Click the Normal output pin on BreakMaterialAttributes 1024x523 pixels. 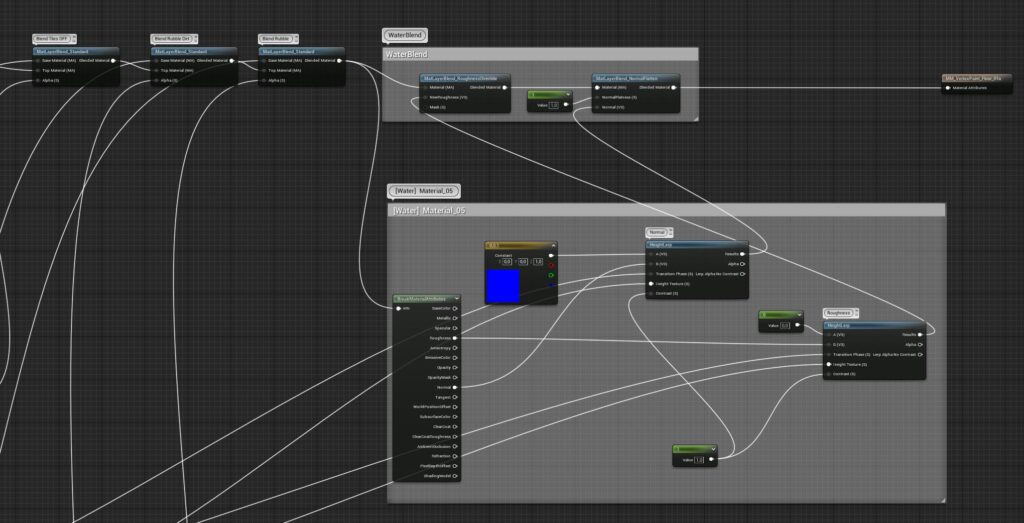tap(455, 387)
